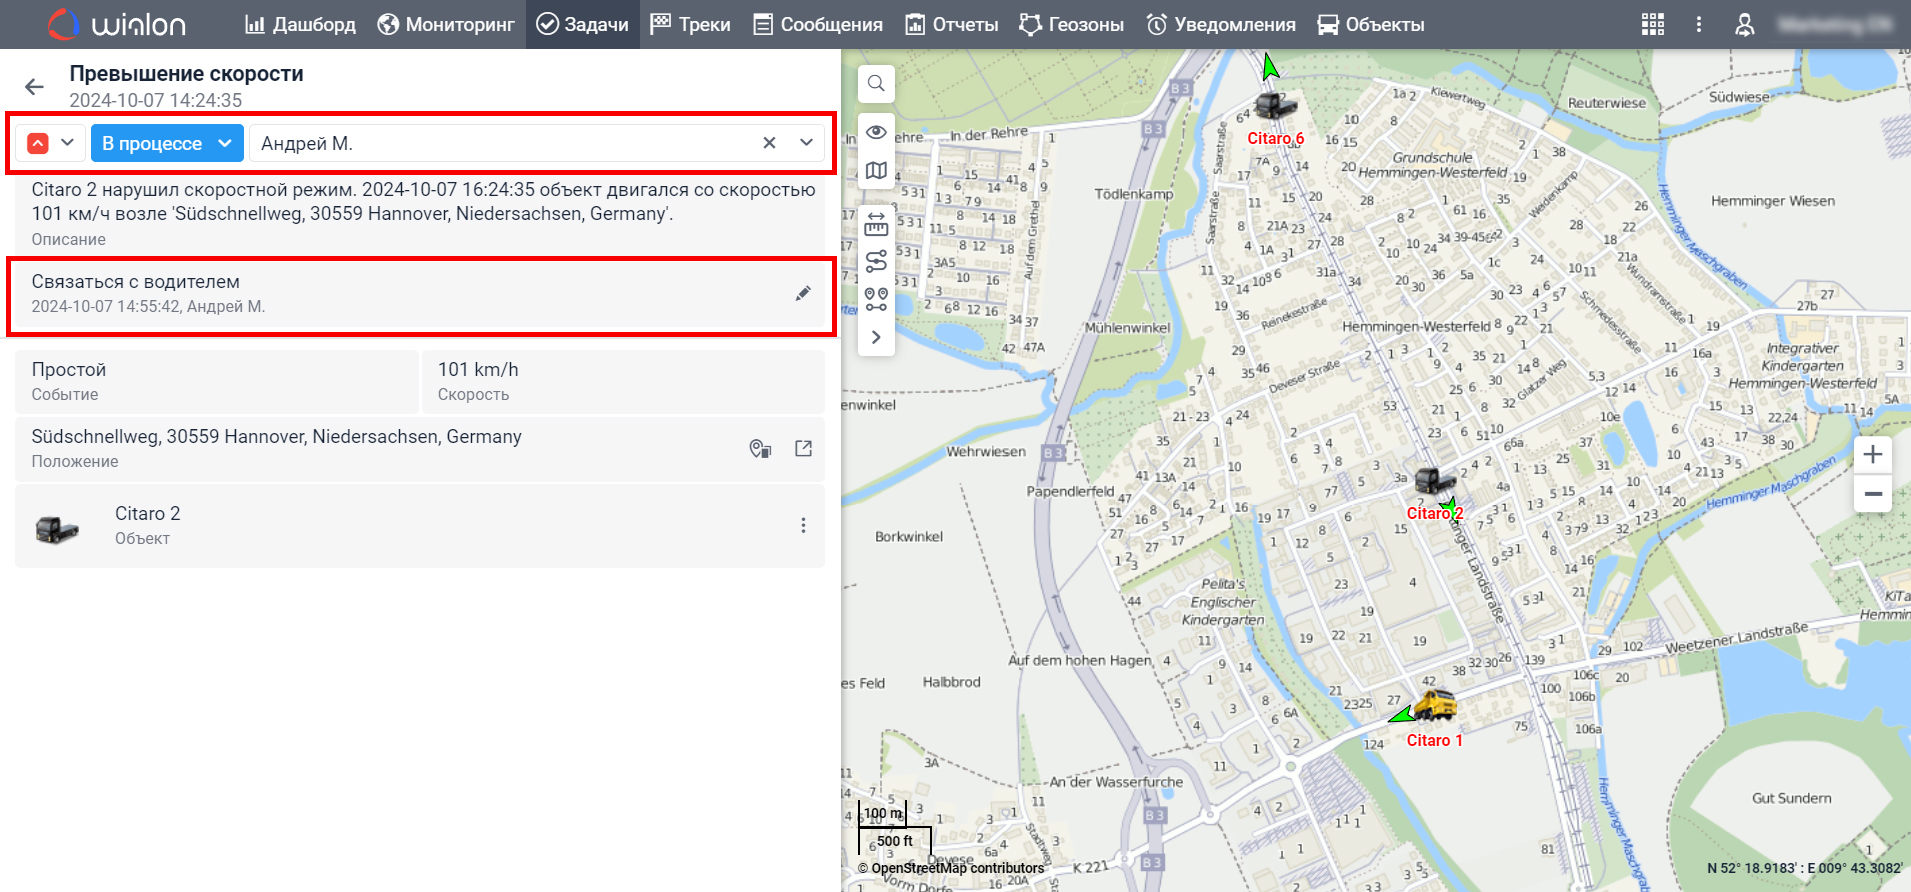Edit the 'Связаться с водителем' comment
Screen dimensions: 1911x892
click(x=803, y=293)
